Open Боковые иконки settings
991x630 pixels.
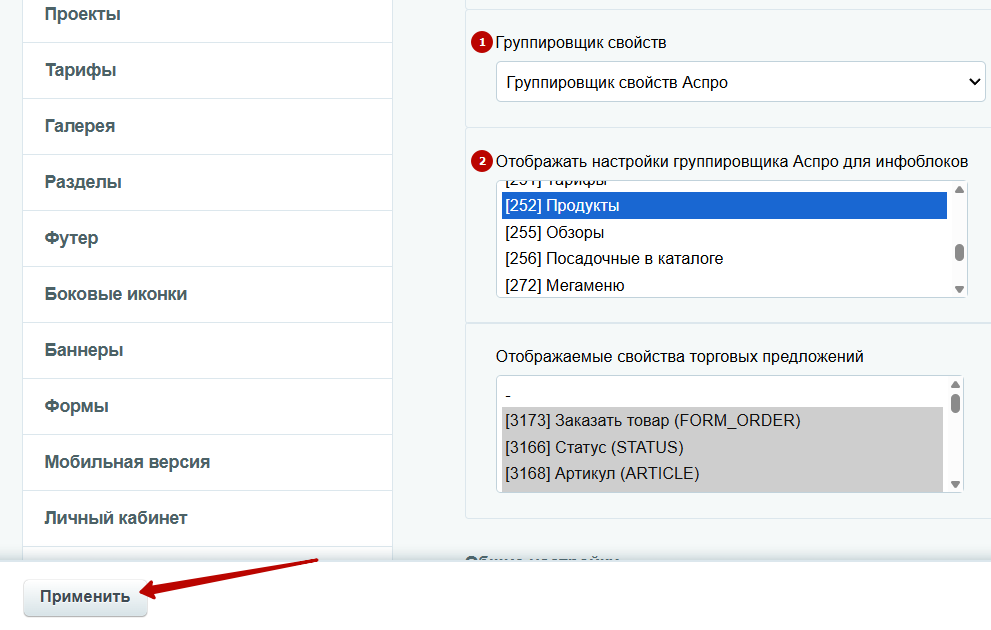tap(116, 294)
